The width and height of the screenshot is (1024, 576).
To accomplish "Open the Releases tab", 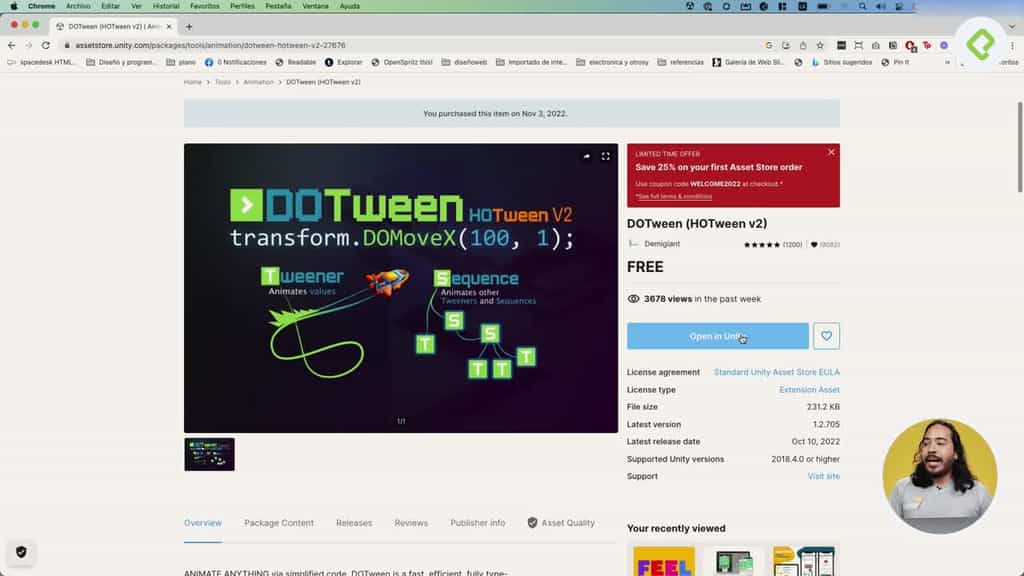I will (x=354, y=523).
